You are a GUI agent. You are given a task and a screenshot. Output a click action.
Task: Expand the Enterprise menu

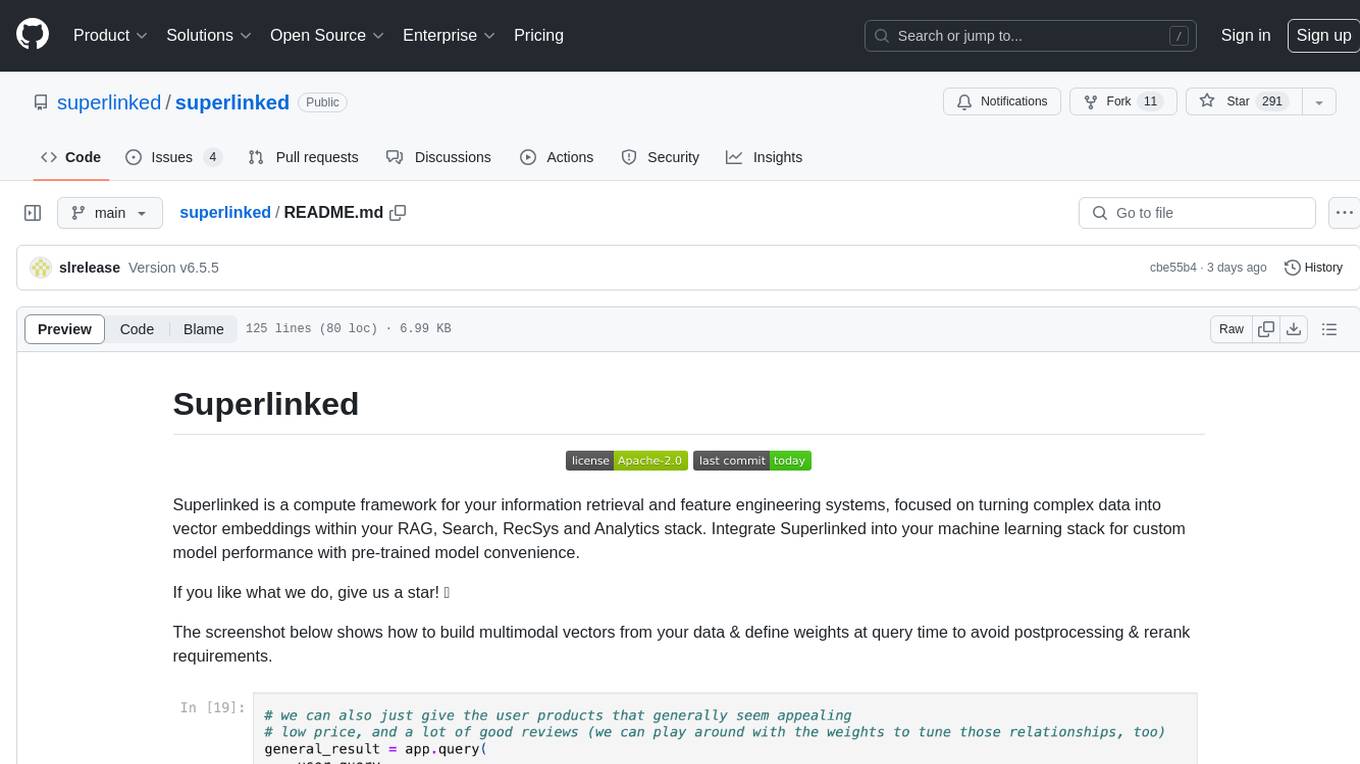click(449, 35)
